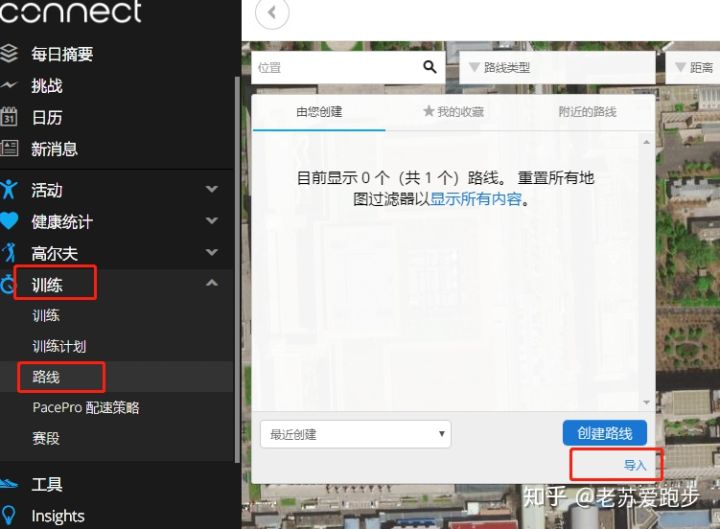Open 日历 in the sidebar
This screenshot has height=529, width=720.
pyautogui.click(x=47, y=118)
